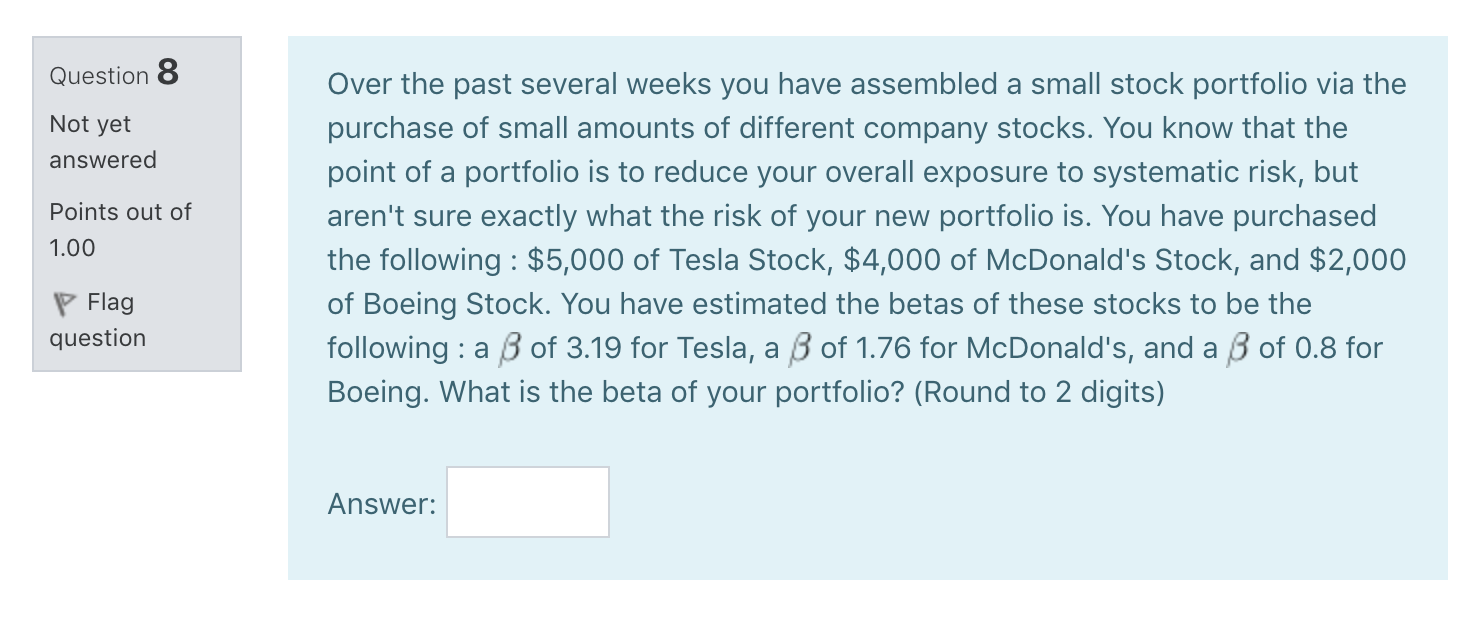Click the Question 8 heading
The width and height of the screenshot is (1474, 620).
pyautogui.click(x=114, y=74)
